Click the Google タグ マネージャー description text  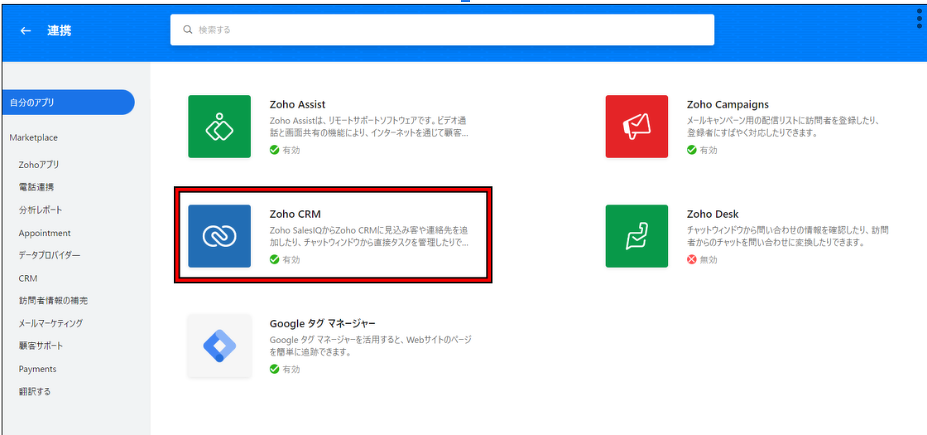coord(370,346)
